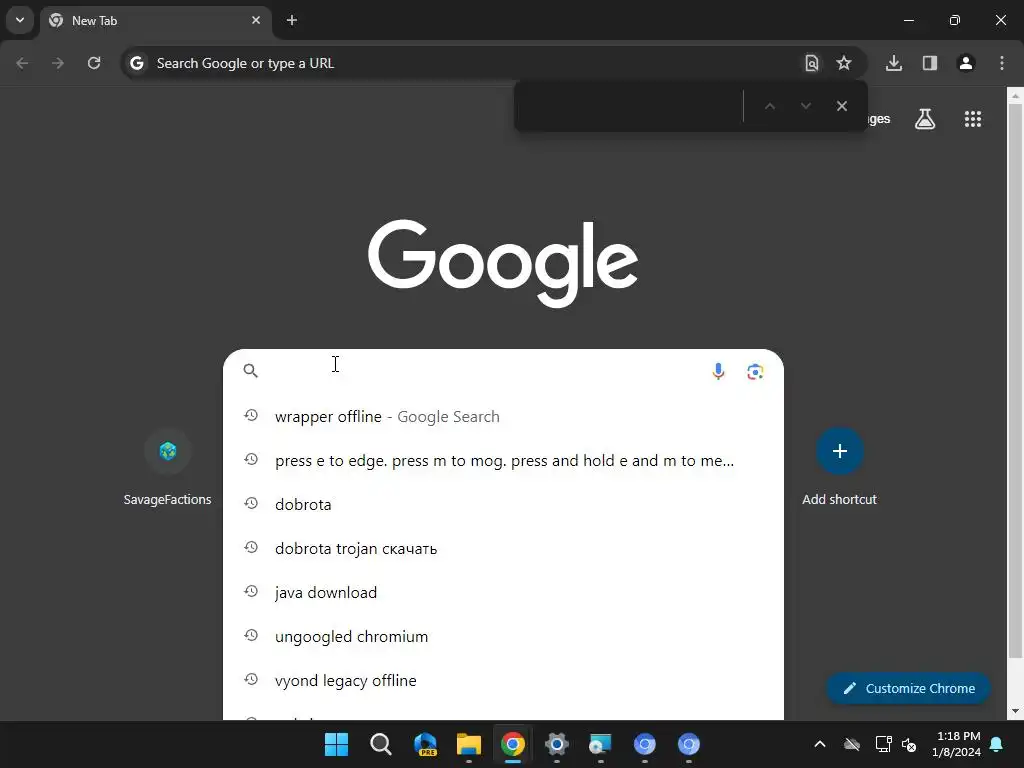Reload the current page
Image resolution: width=1024 pixels, height=768 pixels.
(94, 63)
